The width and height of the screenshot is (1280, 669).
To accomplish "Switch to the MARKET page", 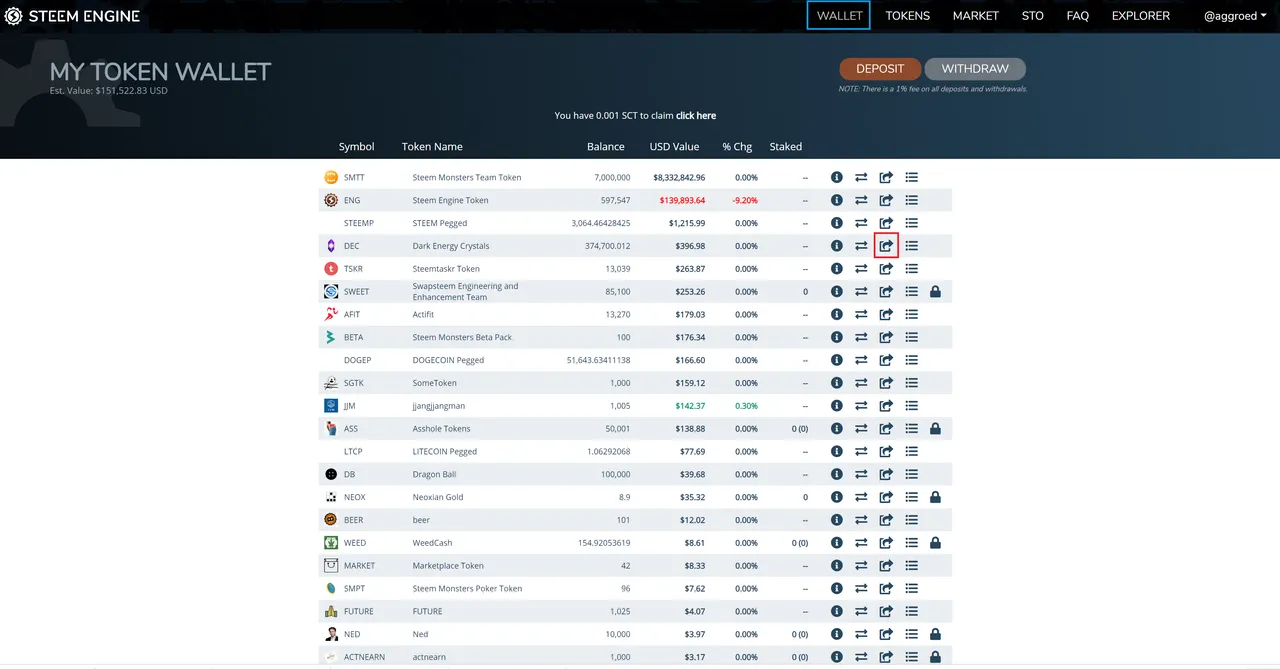I will 976,16.
